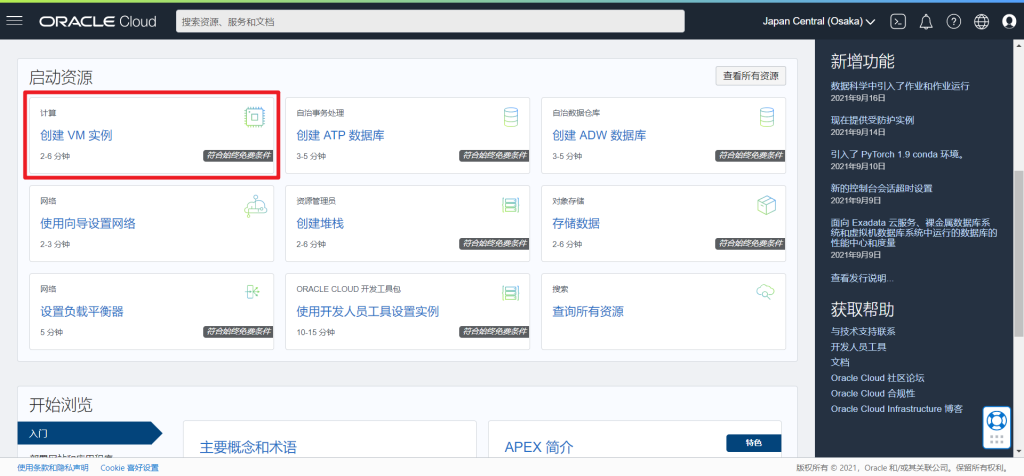The image size is (1024, 476).
Task: Click 符合始终免费条件 badge on 创建堆栈 card
Action: [x=496, y=243]
